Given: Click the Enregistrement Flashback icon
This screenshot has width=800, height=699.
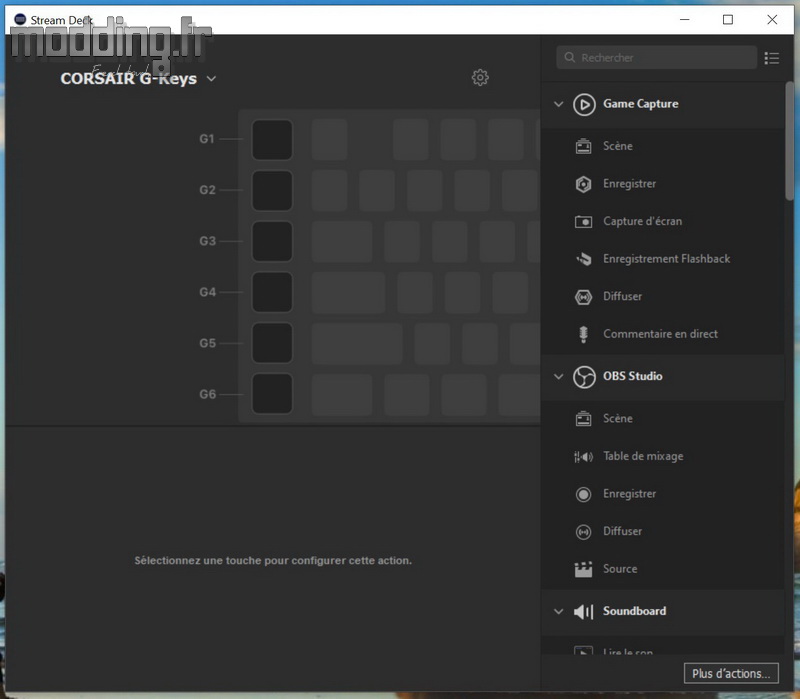Looking at the screenshot, I should pos(583,259).
